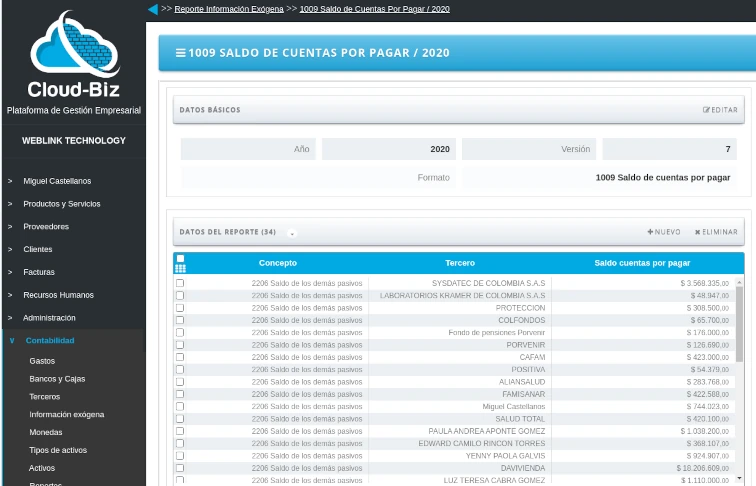Click the WEBLINK TECHNOLOGY company name

pyautogui.click(x=74, y=141)
